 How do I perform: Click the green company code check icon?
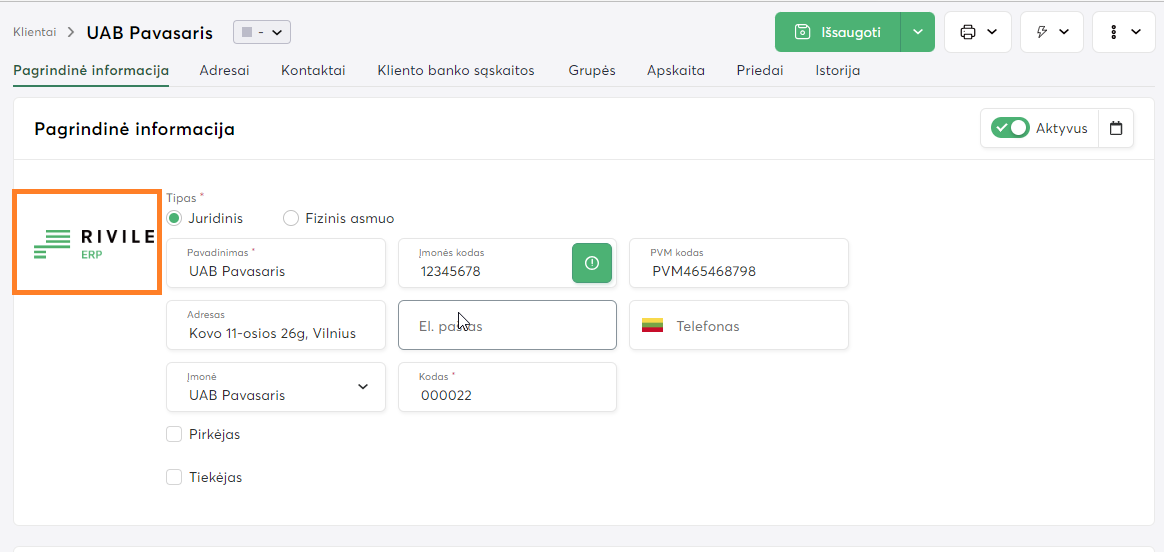point(591,263)
